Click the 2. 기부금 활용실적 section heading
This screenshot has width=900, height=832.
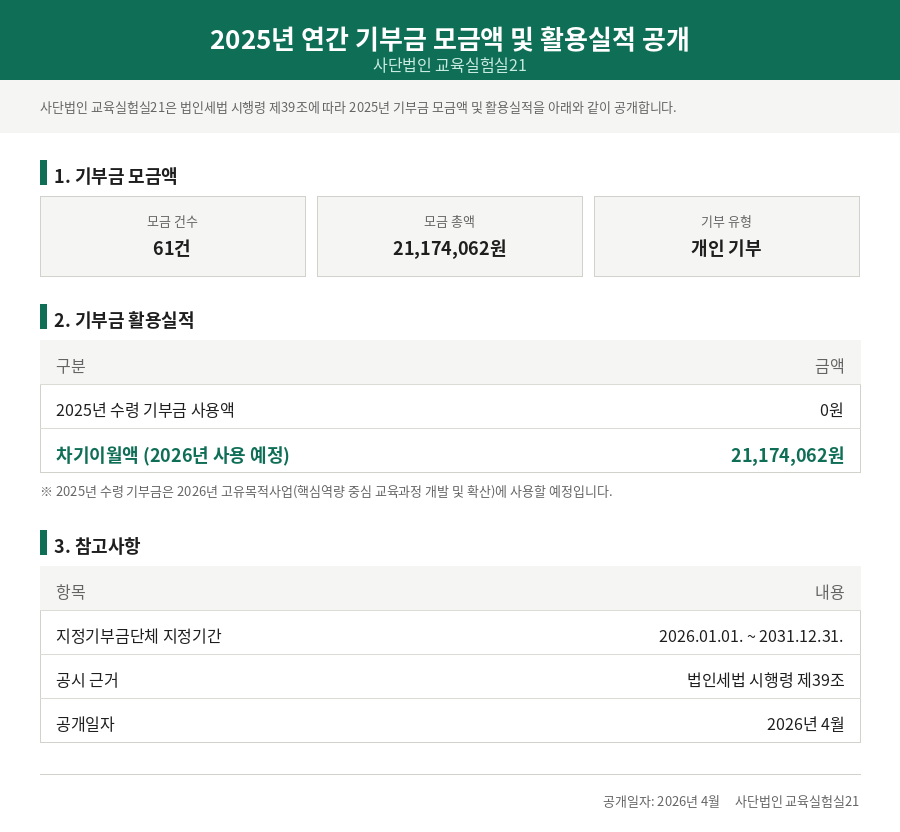click(124, 320)
